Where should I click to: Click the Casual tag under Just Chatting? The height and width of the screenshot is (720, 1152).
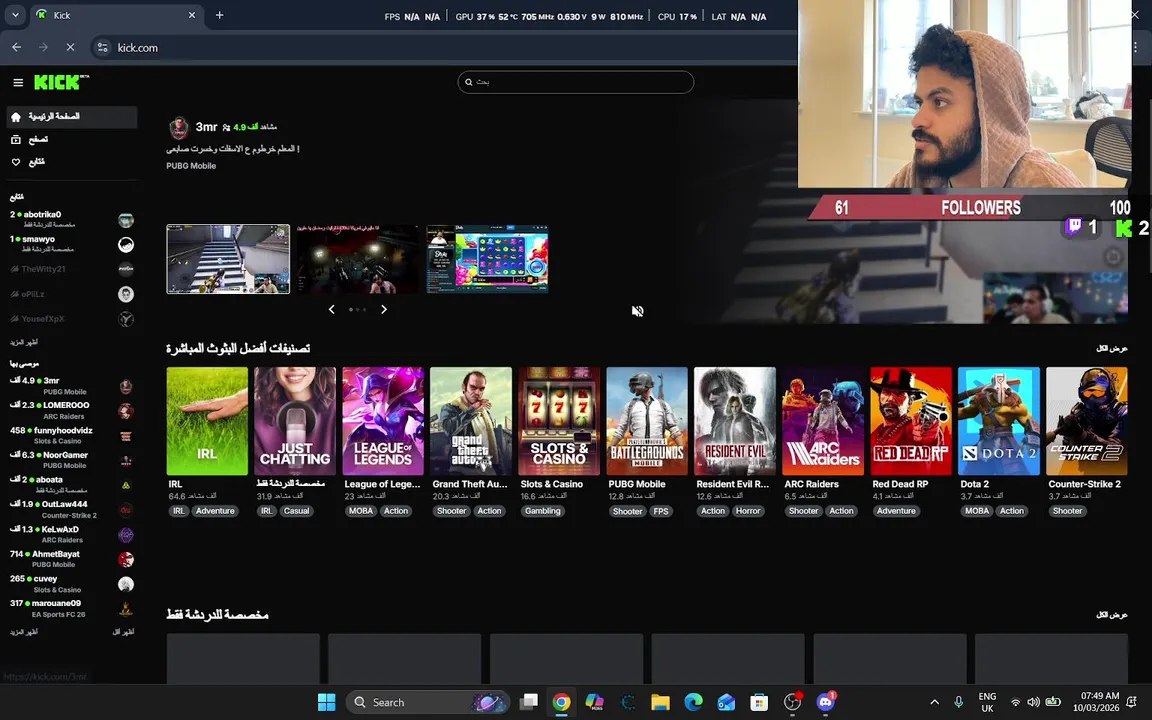297,511
